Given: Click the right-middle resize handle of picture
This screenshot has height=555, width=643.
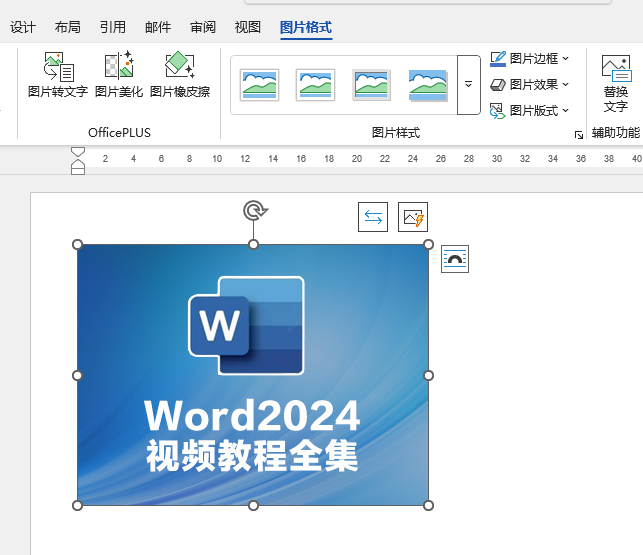Looking at the screenshot, I should (428, 375).
